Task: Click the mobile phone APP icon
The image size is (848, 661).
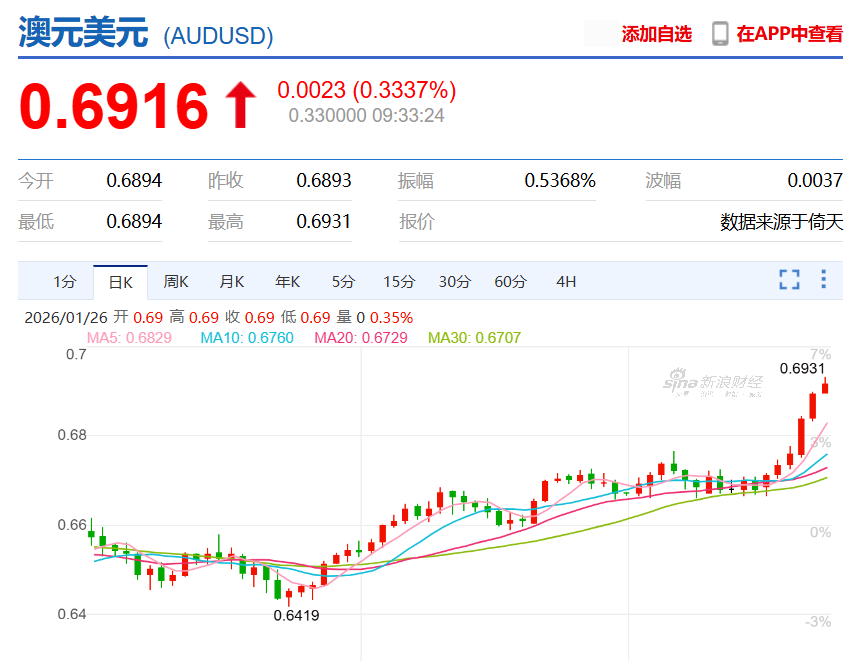Action: coord(719,34)
